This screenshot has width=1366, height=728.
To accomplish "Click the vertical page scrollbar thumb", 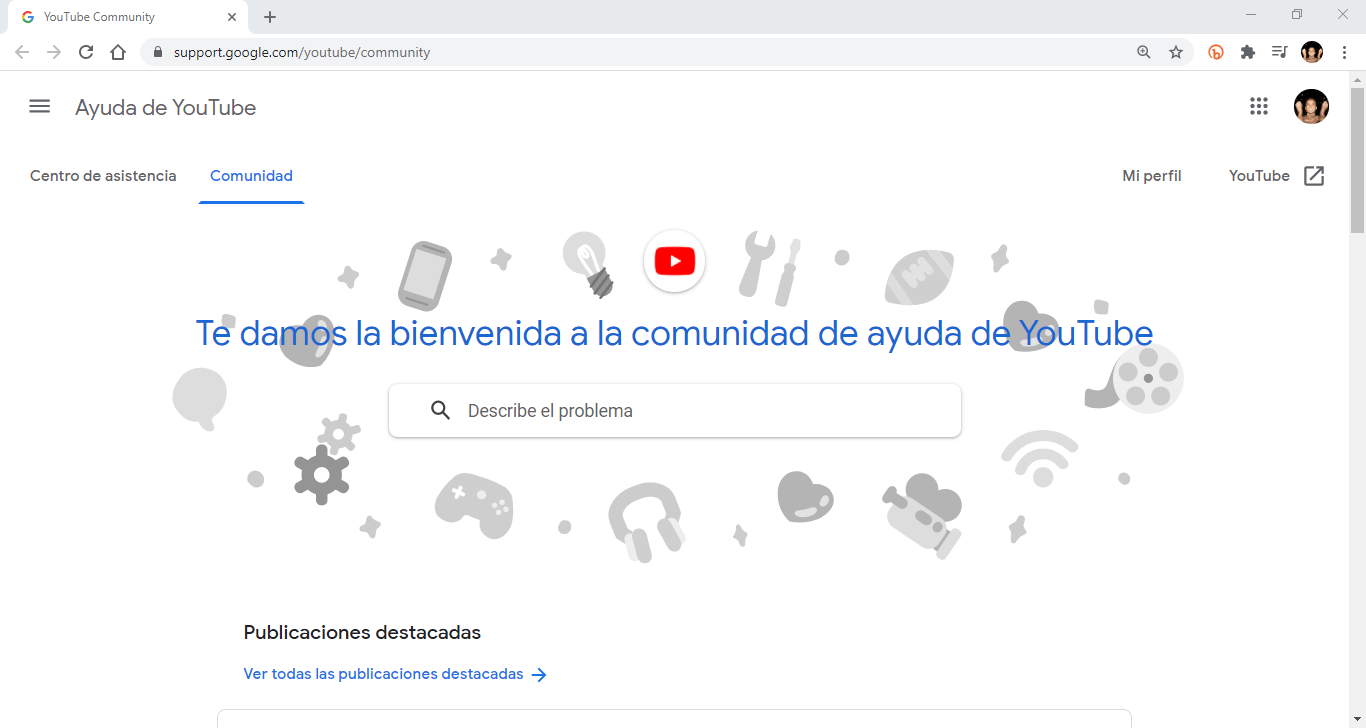I will [1357, 160].
